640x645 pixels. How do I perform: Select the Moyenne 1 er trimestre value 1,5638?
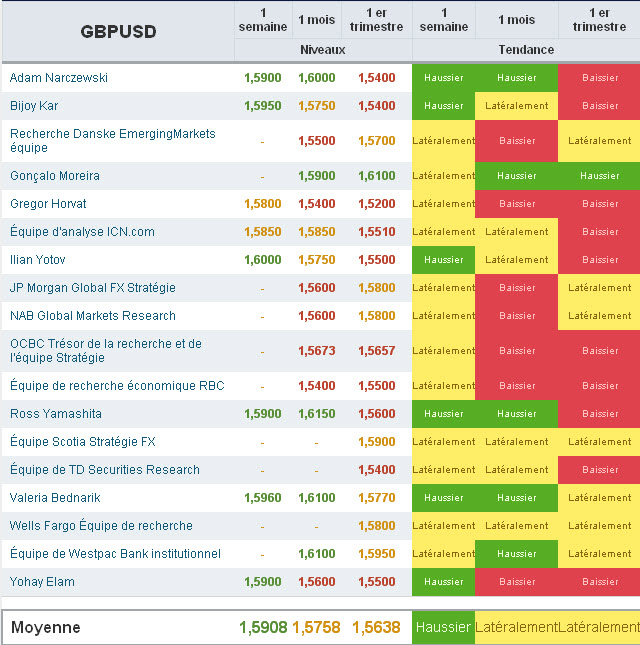pos(376,627)
